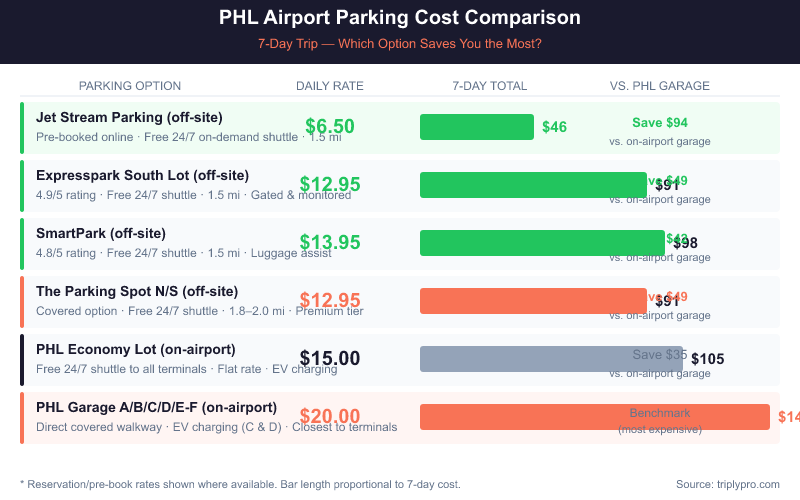Screen dimensions: 800x500
Task: Click the DAILY RATE column header
Action: (x=330, y=86)
